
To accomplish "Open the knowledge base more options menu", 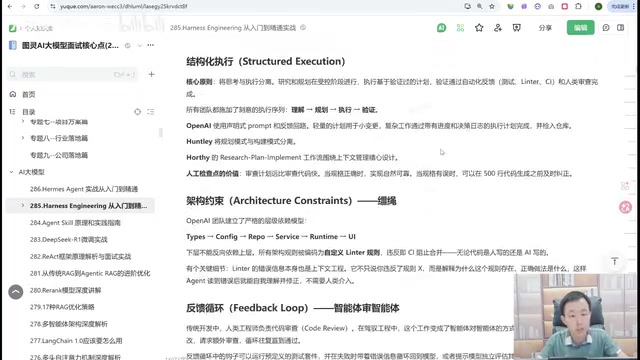I will pos(151,45).
